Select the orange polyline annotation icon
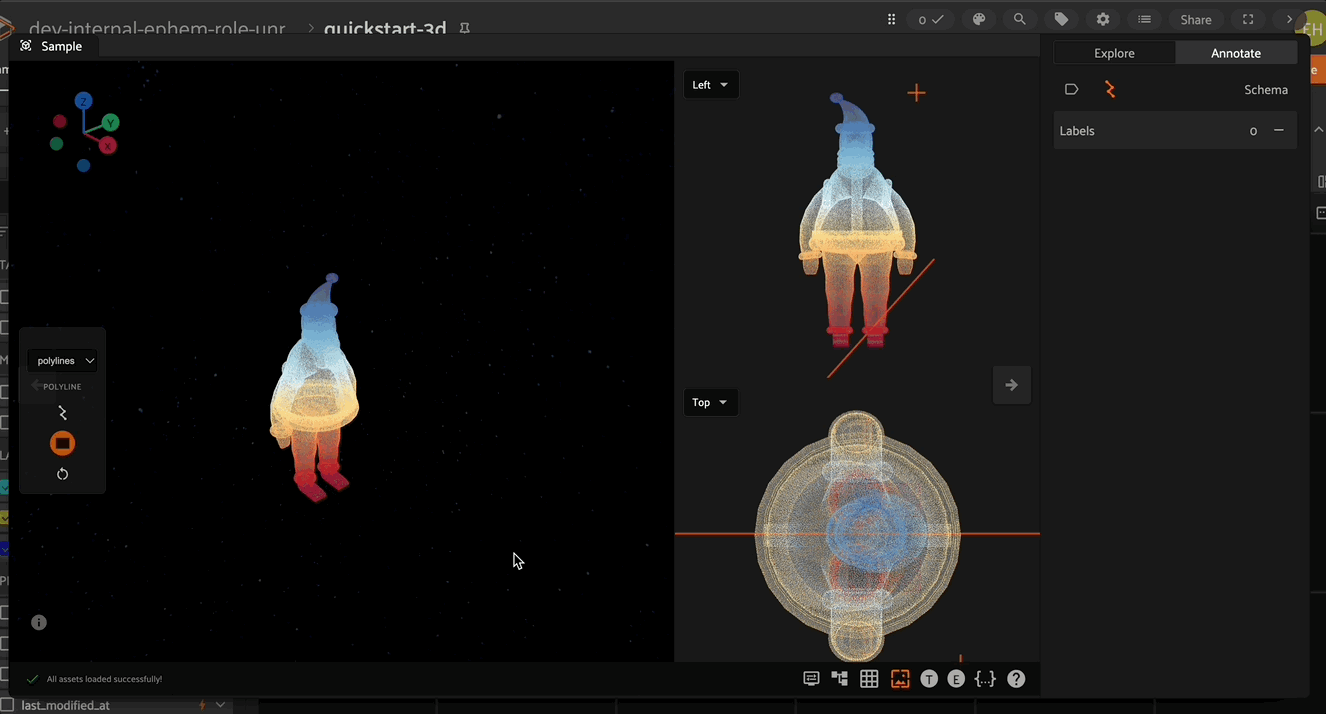This screenshot has width=1326, height=714. [1110, 90]
